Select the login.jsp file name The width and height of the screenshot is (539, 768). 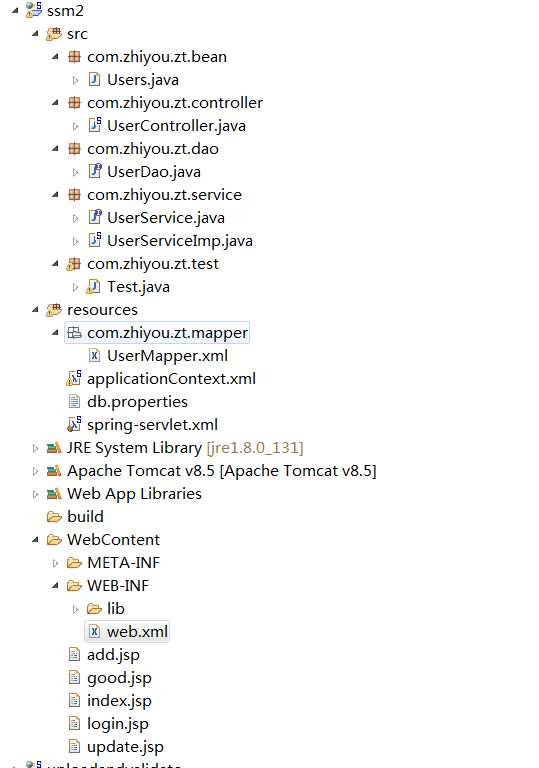[x=118, y=724]
